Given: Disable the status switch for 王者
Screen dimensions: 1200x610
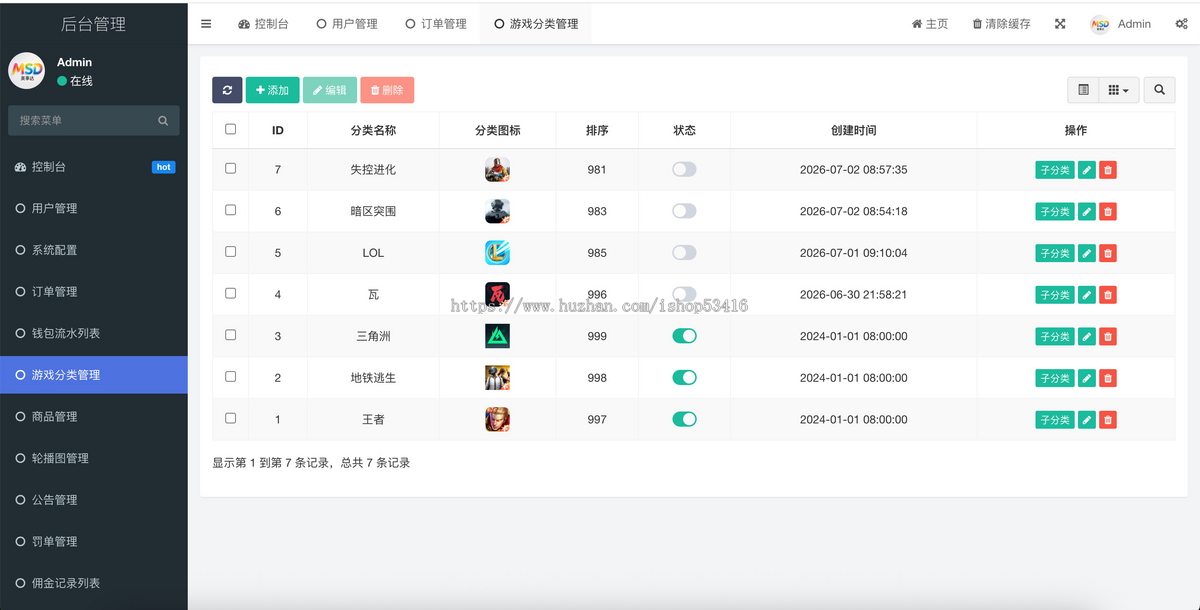Looking at the screenshot, I should tap(684, 419).
